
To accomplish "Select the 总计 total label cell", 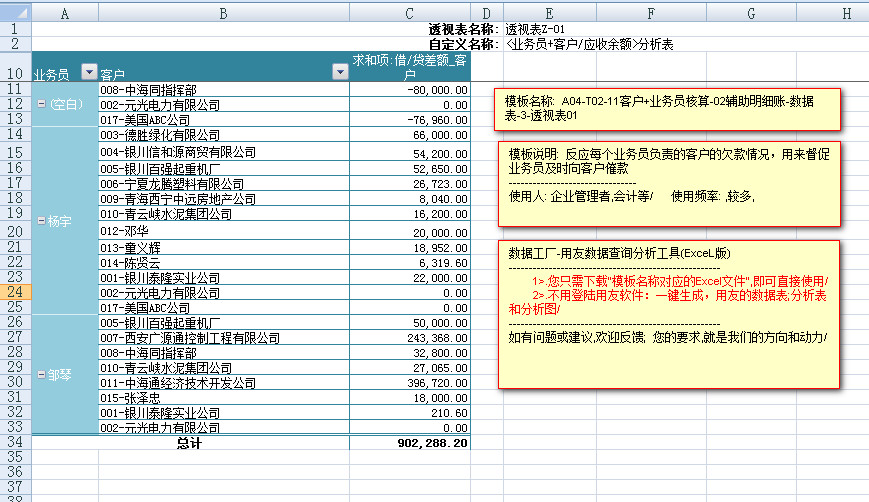I will click(190, 441).
